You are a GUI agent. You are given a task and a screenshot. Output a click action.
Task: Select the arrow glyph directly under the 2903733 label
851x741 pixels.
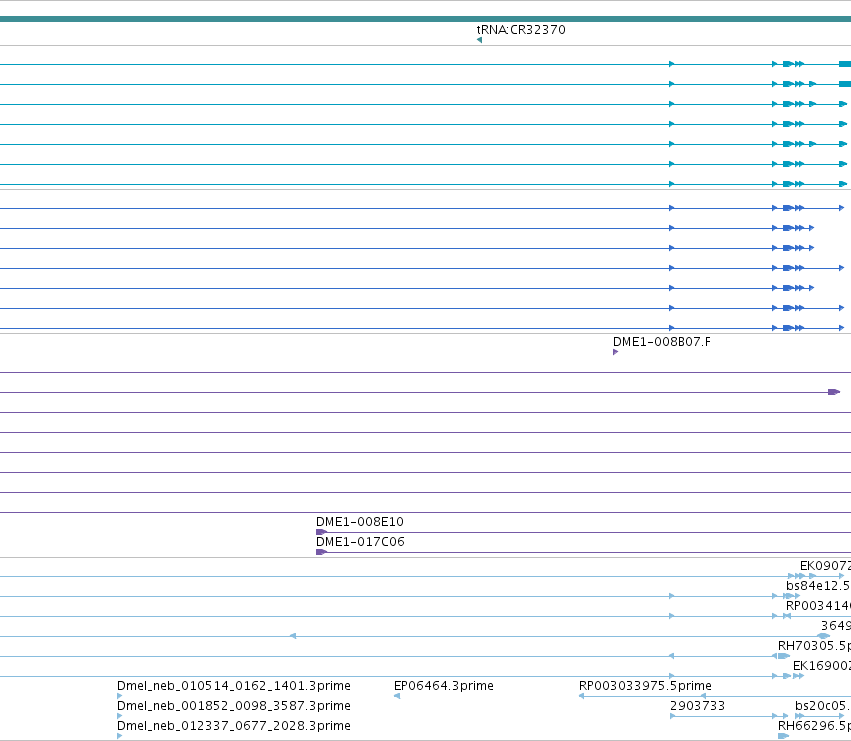coord(672,717)
